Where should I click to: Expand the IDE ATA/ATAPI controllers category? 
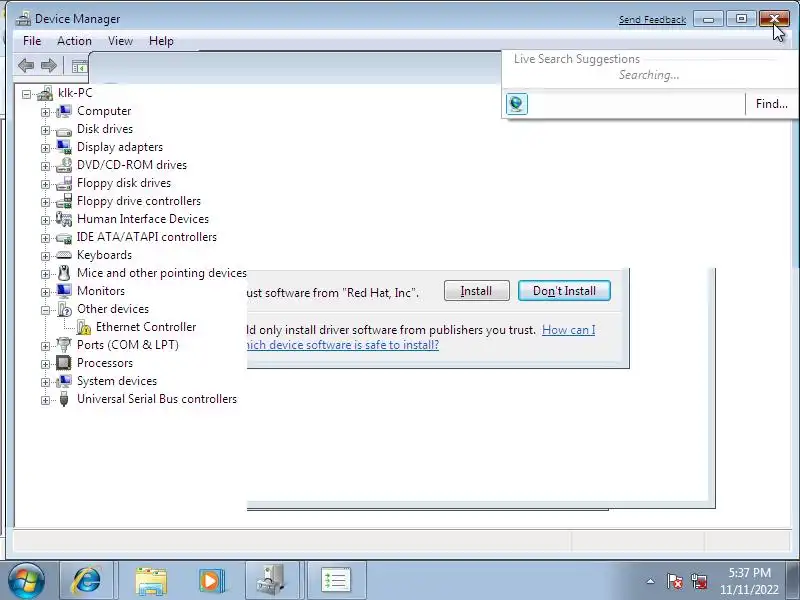[x=45, y=238]
